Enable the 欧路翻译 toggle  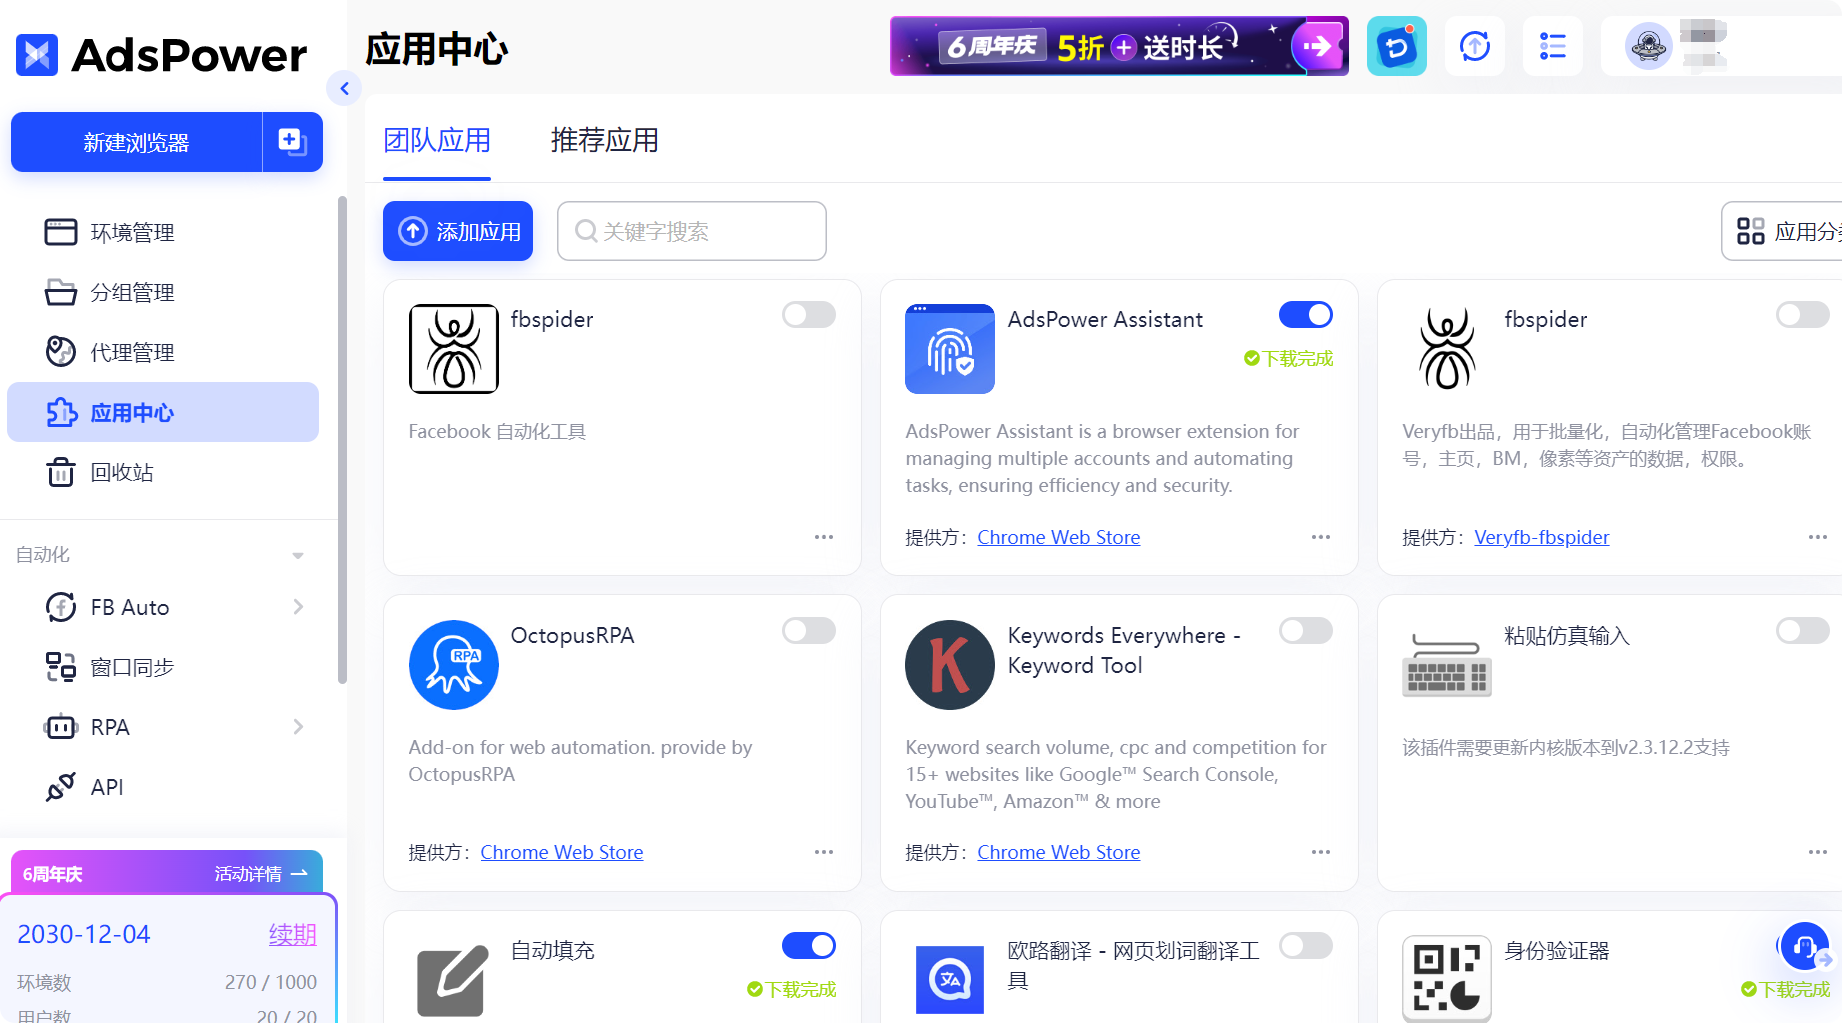[x=1306, y=946]
